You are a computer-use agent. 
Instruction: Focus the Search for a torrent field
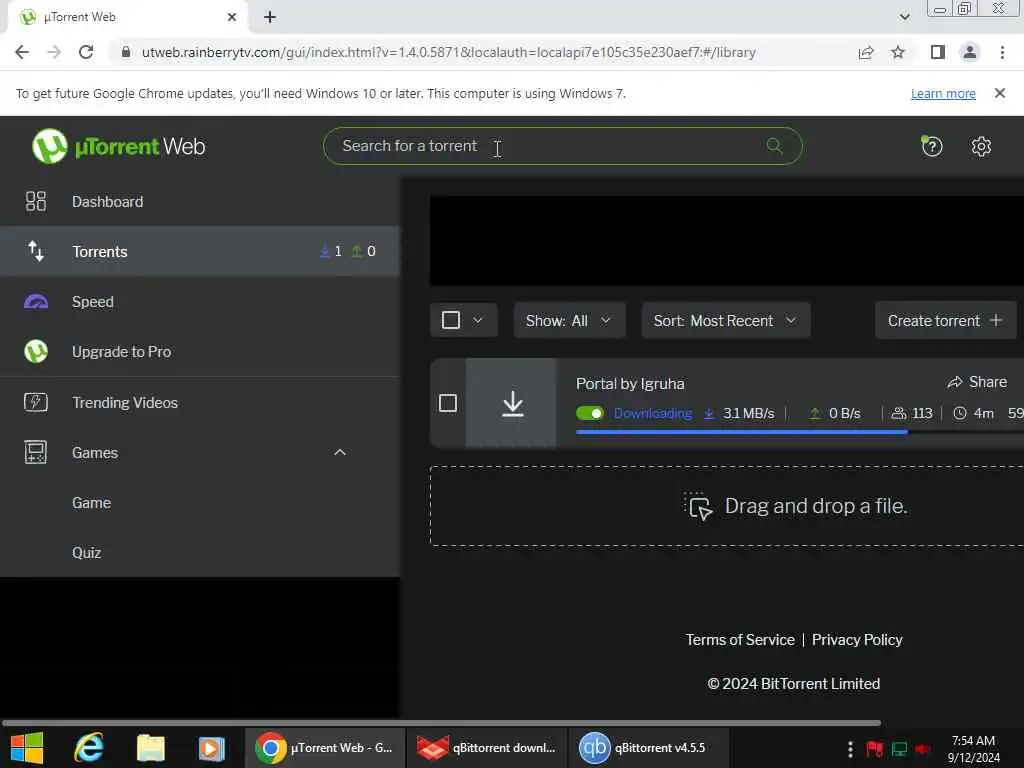click(562, 146)
